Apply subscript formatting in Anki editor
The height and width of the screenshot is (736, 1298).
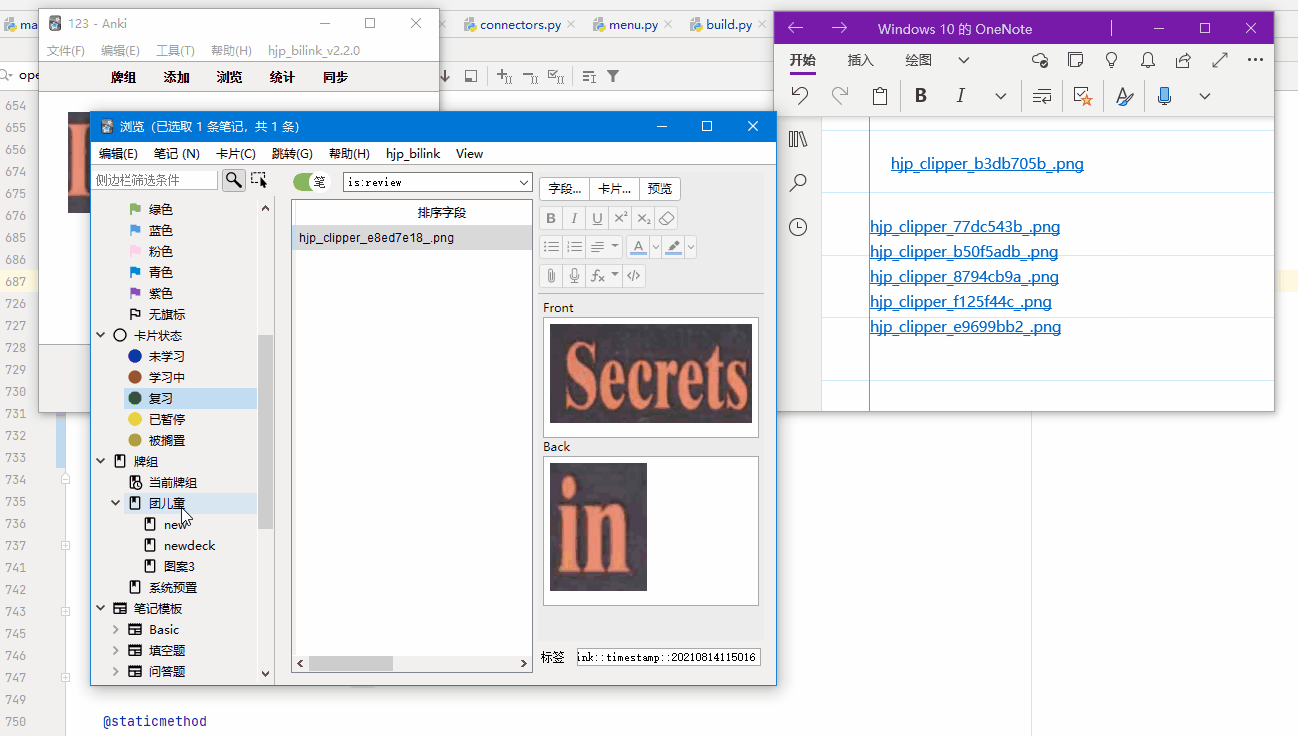pos(644,218)
